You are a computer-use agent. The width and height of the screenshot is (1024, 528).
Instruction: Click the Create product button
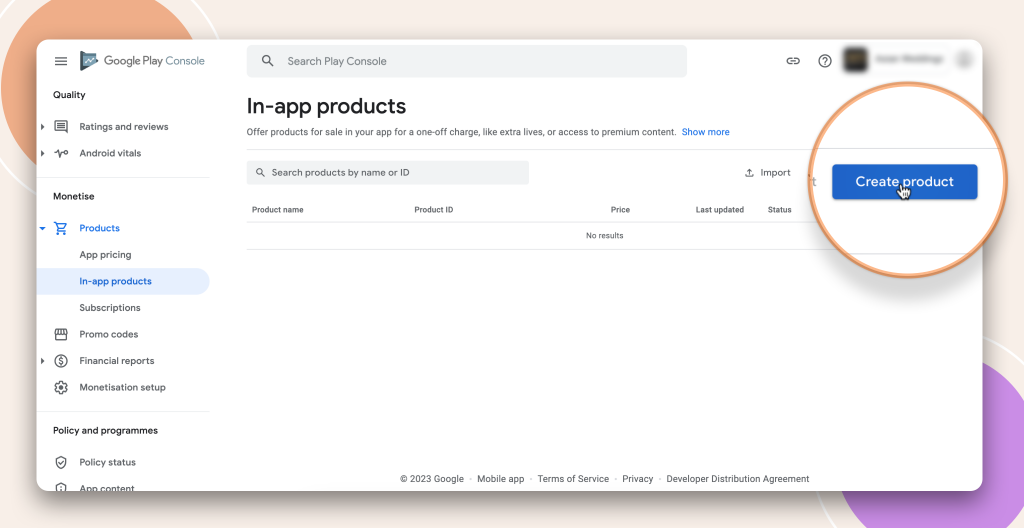(904, 182)
